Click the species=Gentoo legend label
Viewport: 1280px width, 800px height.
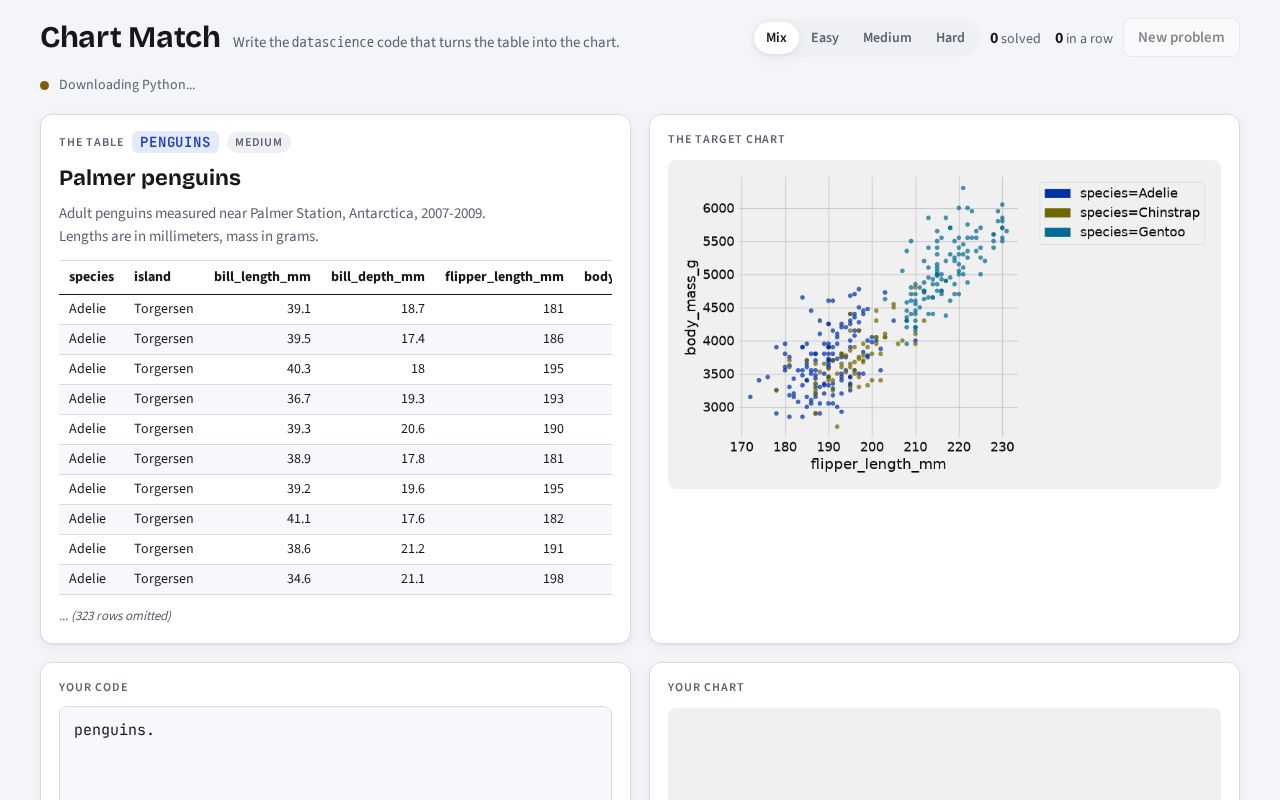[x=1132, y=232]
